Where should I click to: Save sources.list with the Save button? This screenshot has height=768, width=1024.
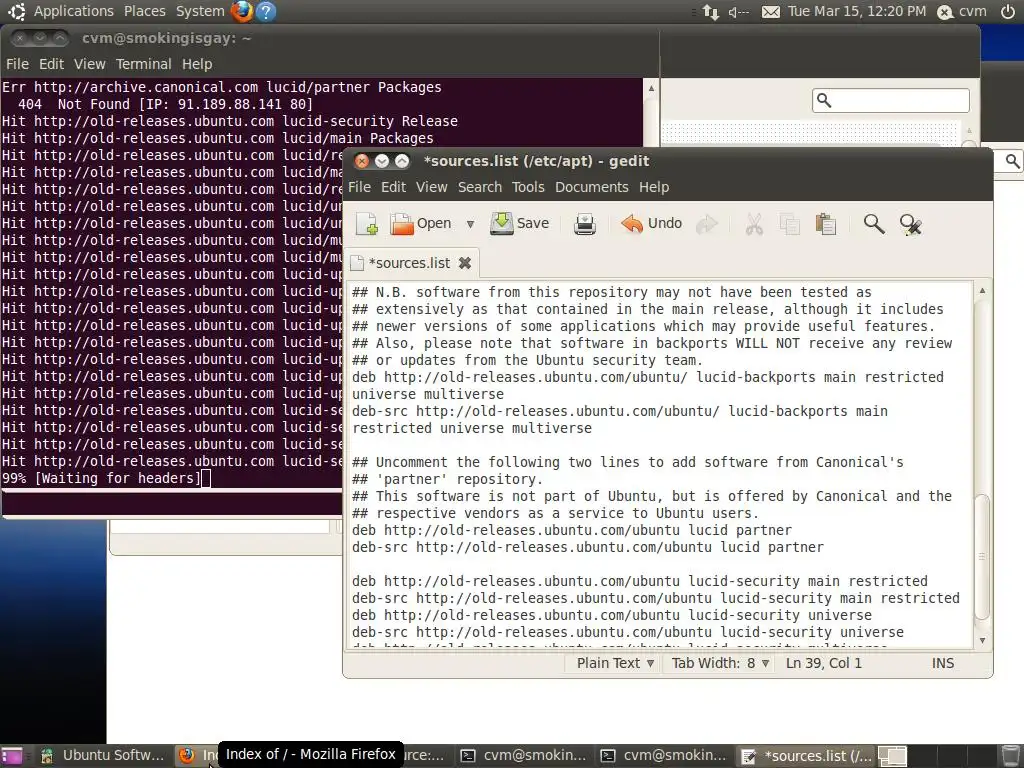coord(520,223)
